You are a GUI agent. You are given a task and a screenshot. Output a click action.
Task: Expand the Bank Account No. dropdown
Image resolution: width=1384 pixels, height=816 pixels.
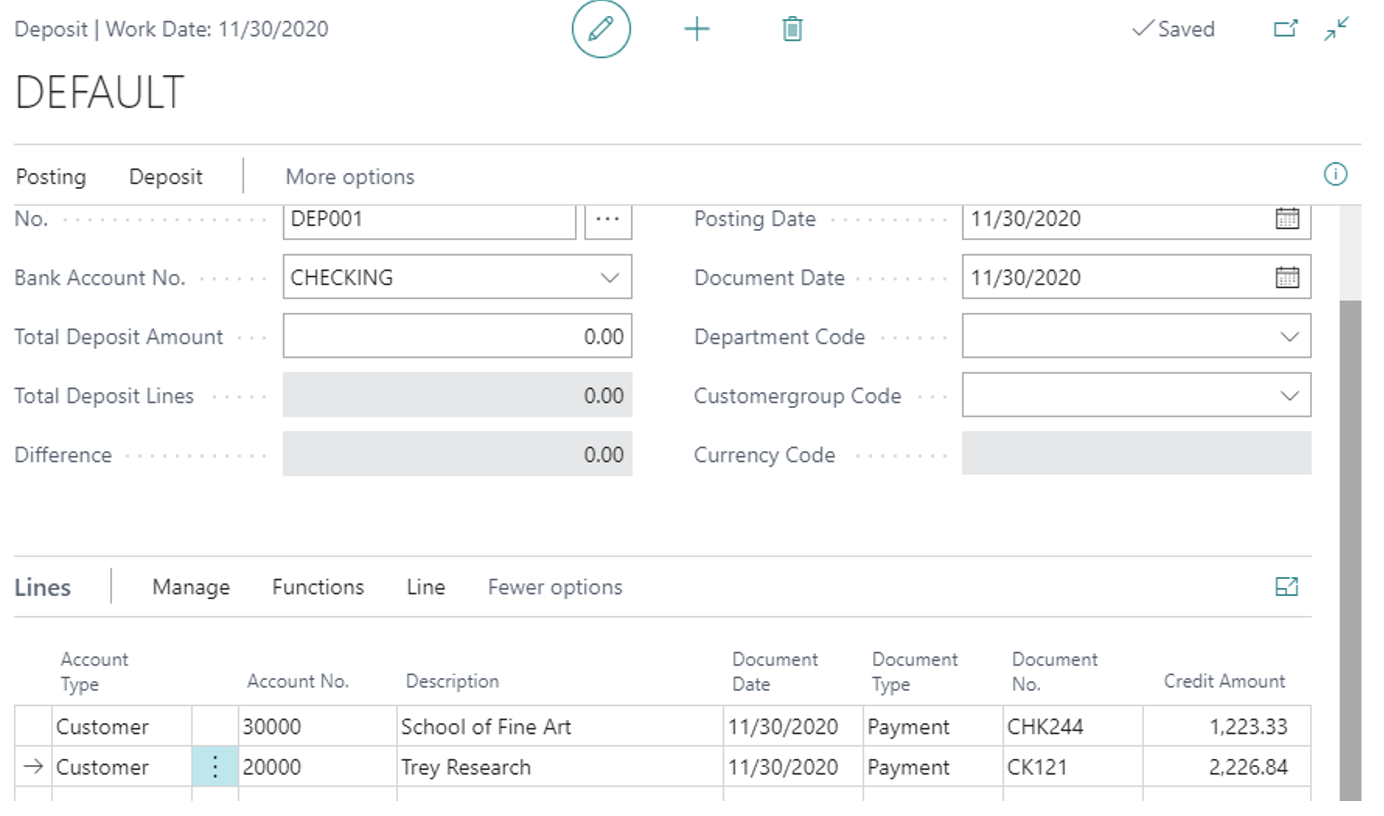[x=610, y=277]
